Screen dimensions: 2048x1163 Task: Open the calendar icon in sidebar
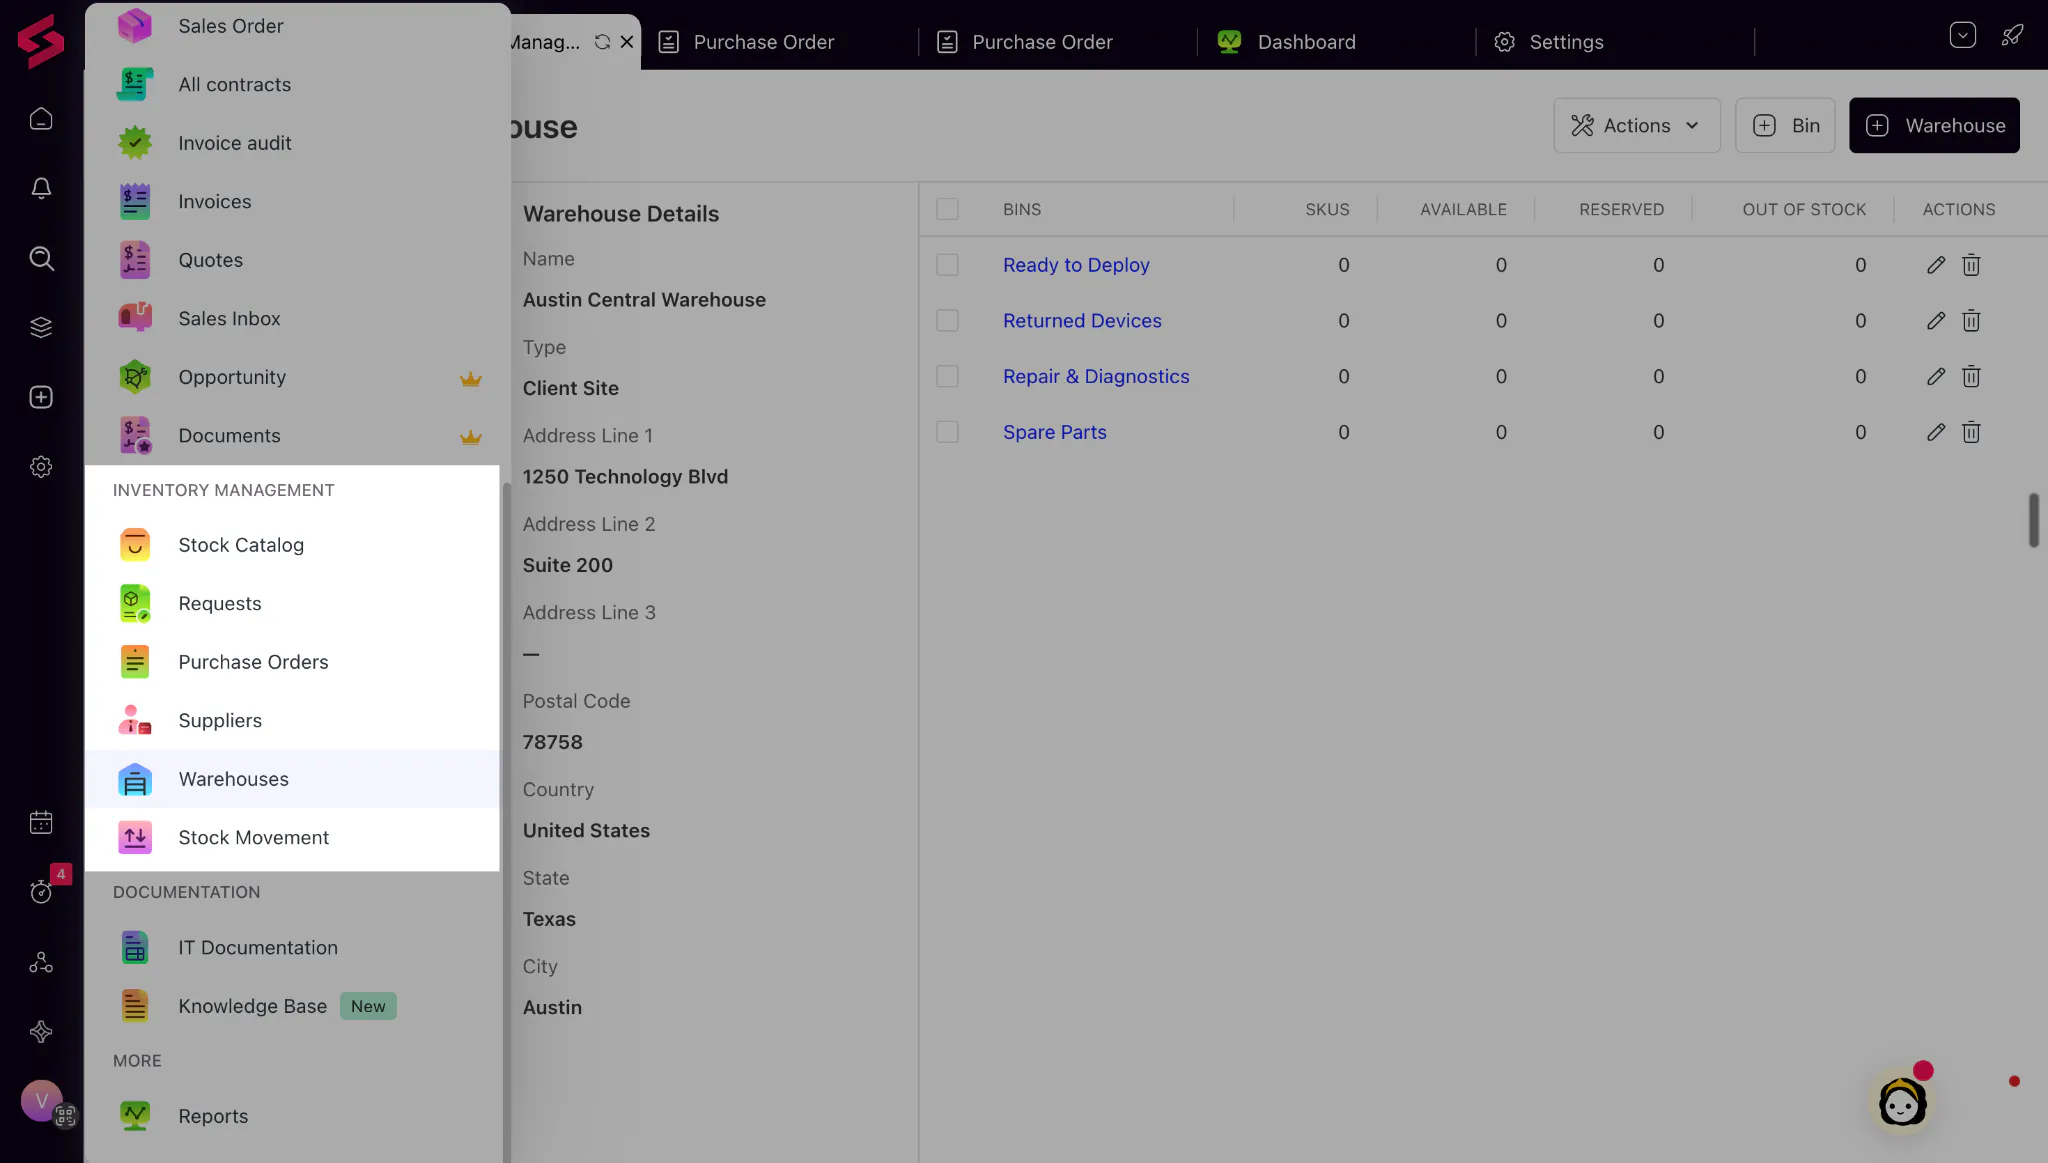(41, 822)
